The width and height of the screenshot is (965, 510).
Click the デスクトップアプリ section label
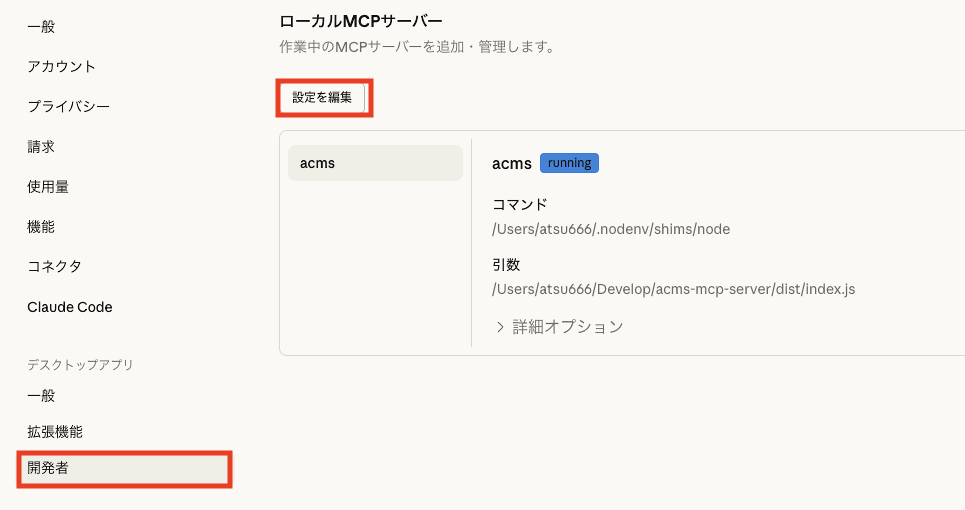coord(80,365)
